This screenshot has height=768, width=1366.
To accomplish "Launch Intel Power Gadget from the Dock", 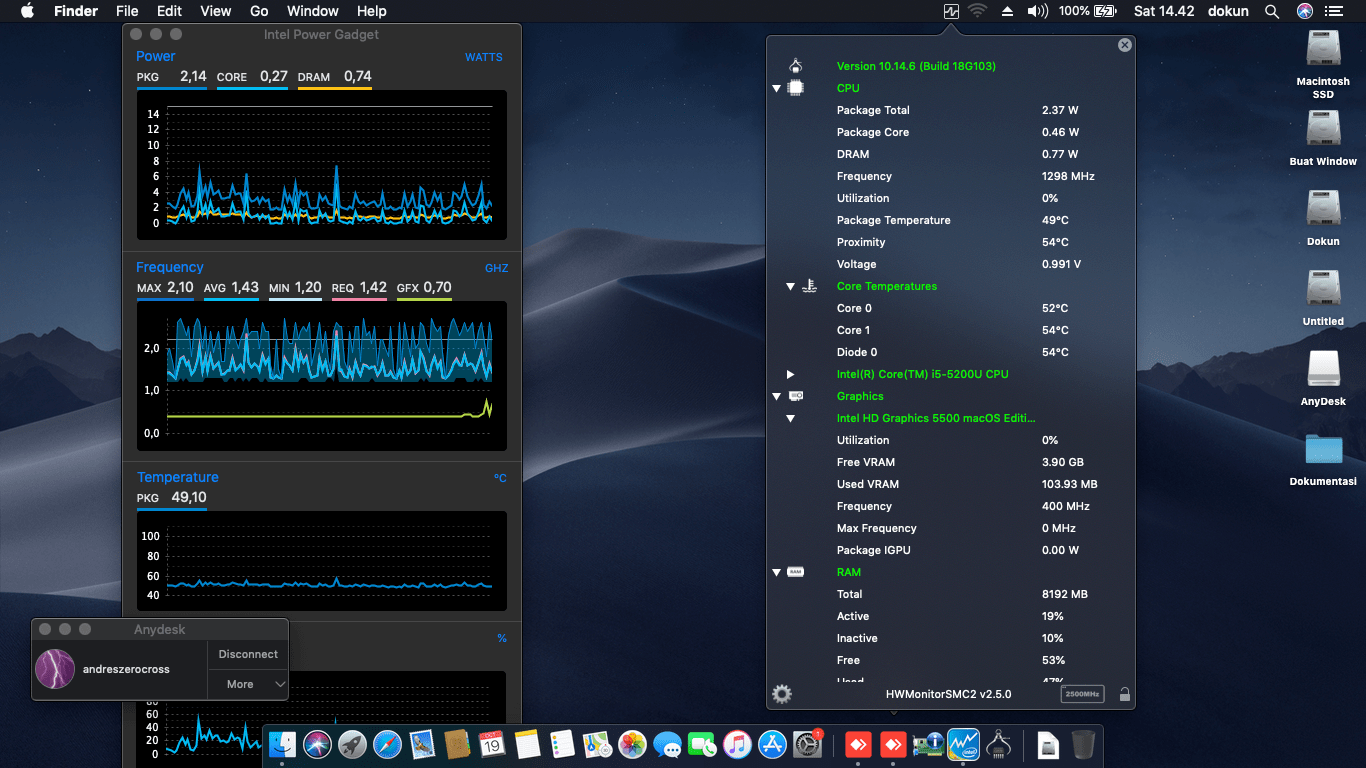I will coord(963,744).
